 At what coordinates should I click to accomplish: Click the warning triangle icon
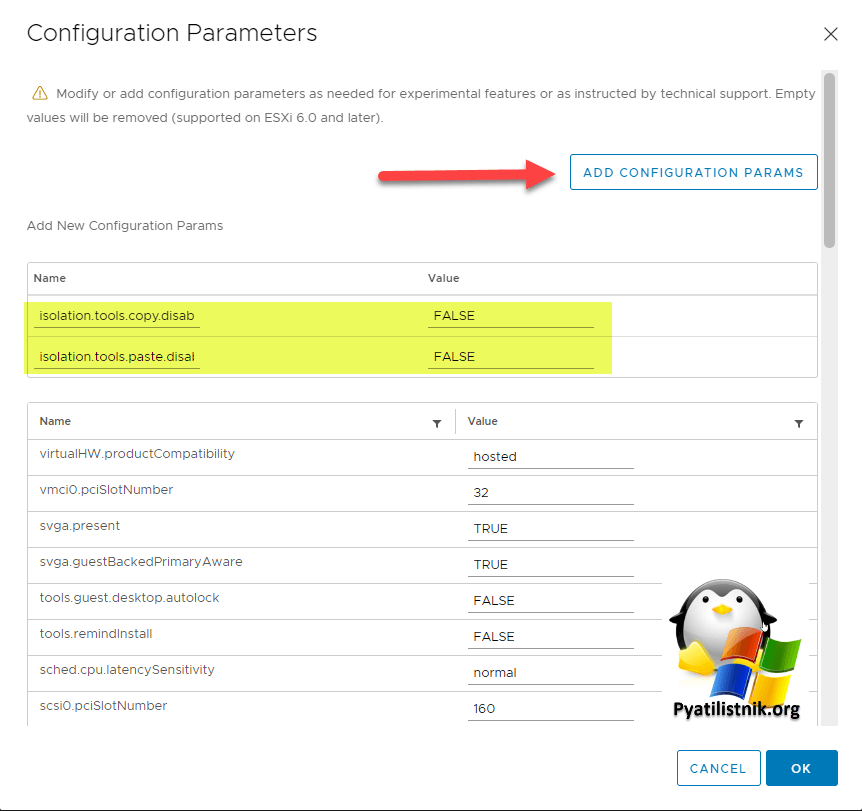40,93
